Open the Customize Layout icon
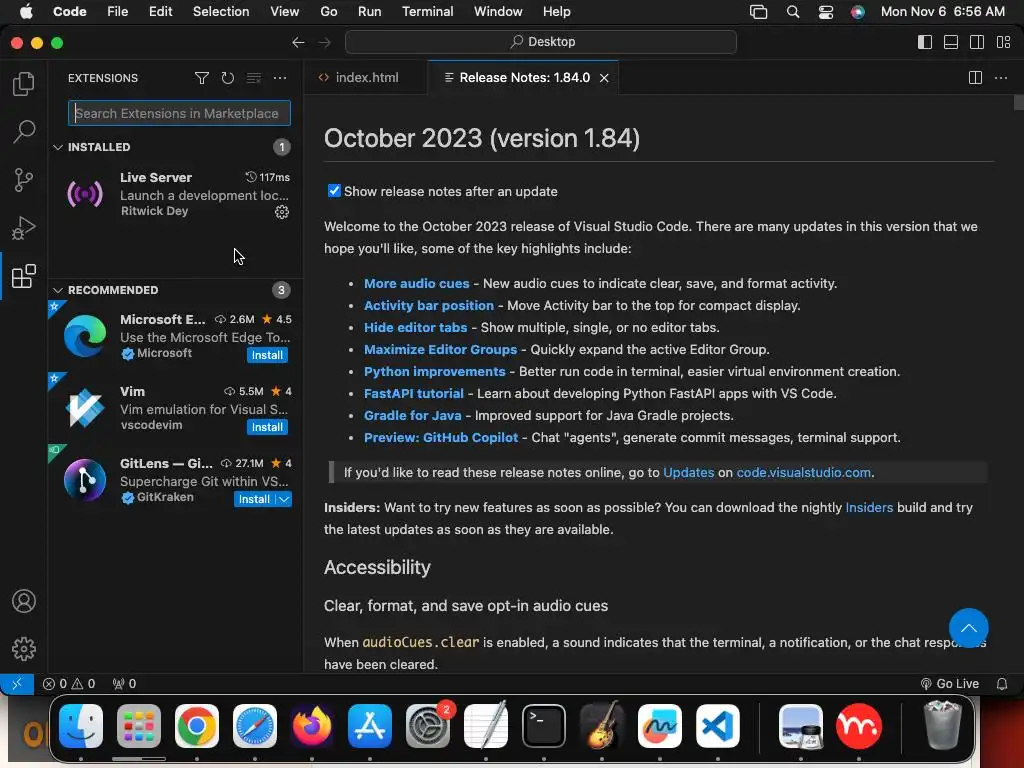Image resolution: width=1024 pixels, height=768 pixels. tap(1003, 42)
